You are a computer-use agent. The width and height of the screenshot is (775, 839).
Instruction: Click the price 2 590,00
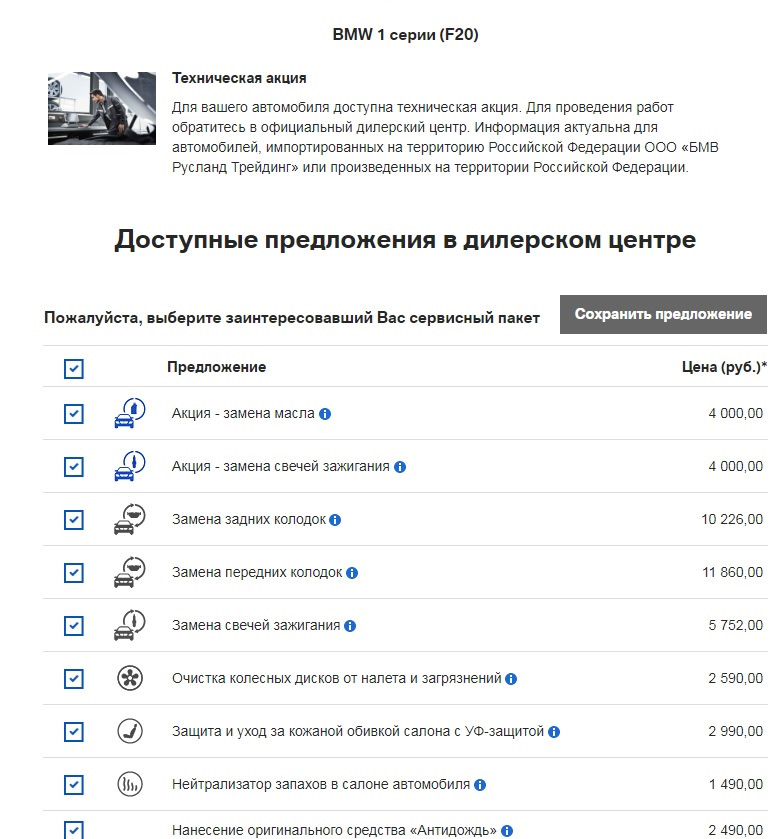[x=735, y=678]
